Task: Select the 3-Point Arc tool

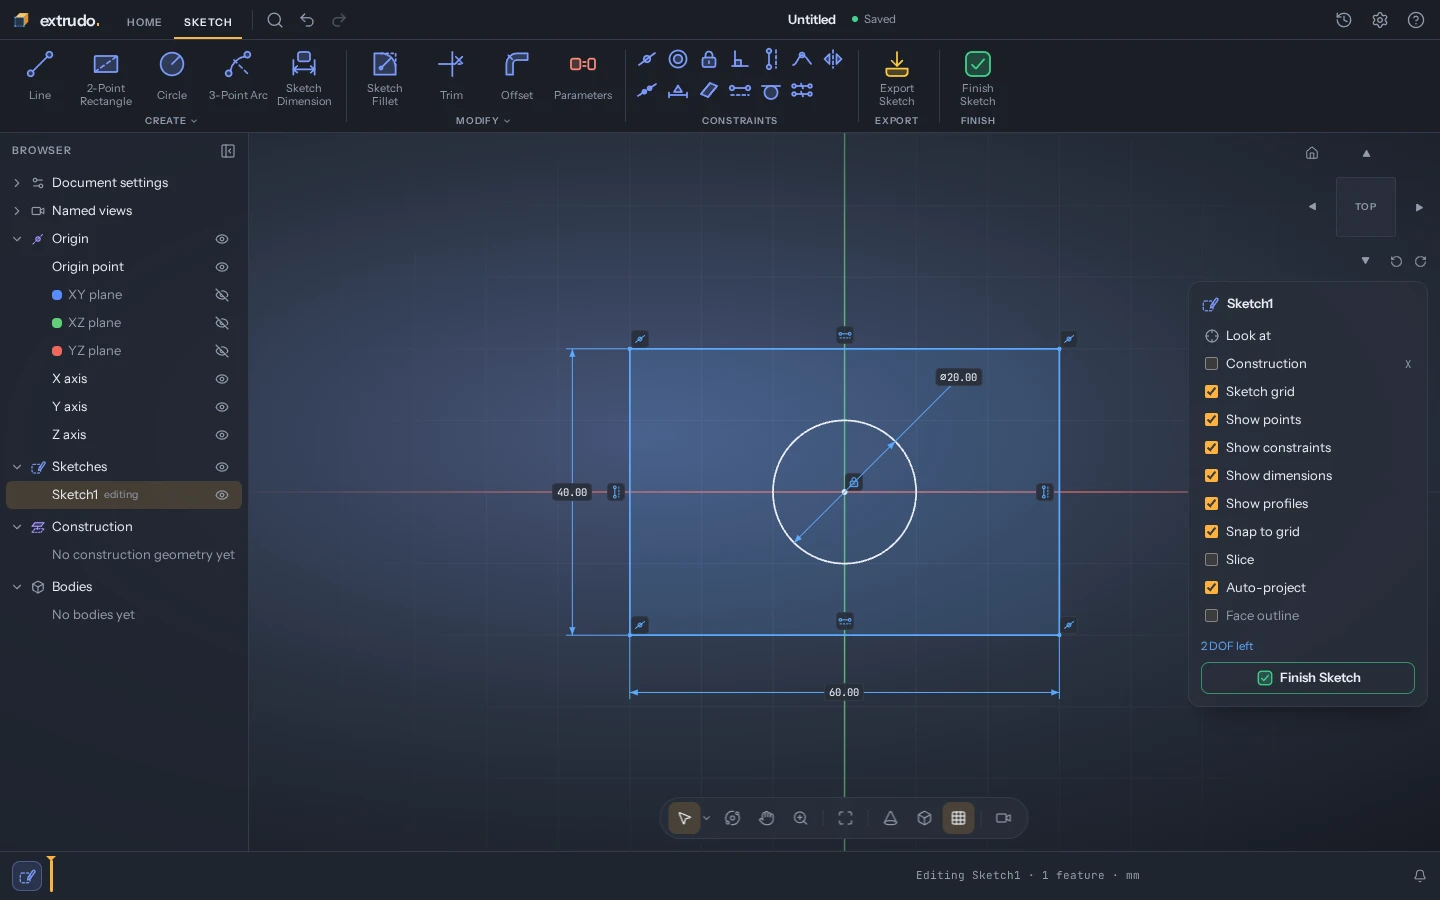Action: pyautogui.click(x=238, y=76)
